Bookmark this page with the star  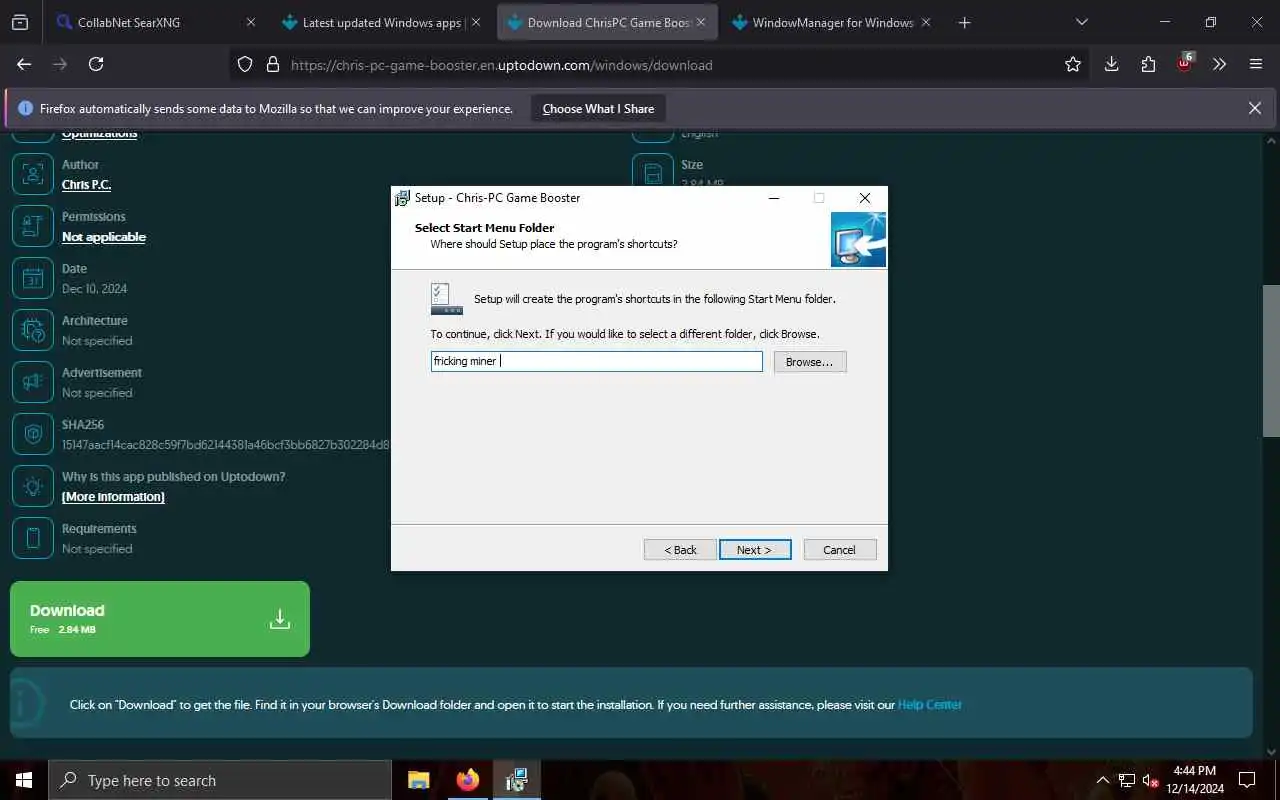pyautogui.click(x=1073, y=64)
